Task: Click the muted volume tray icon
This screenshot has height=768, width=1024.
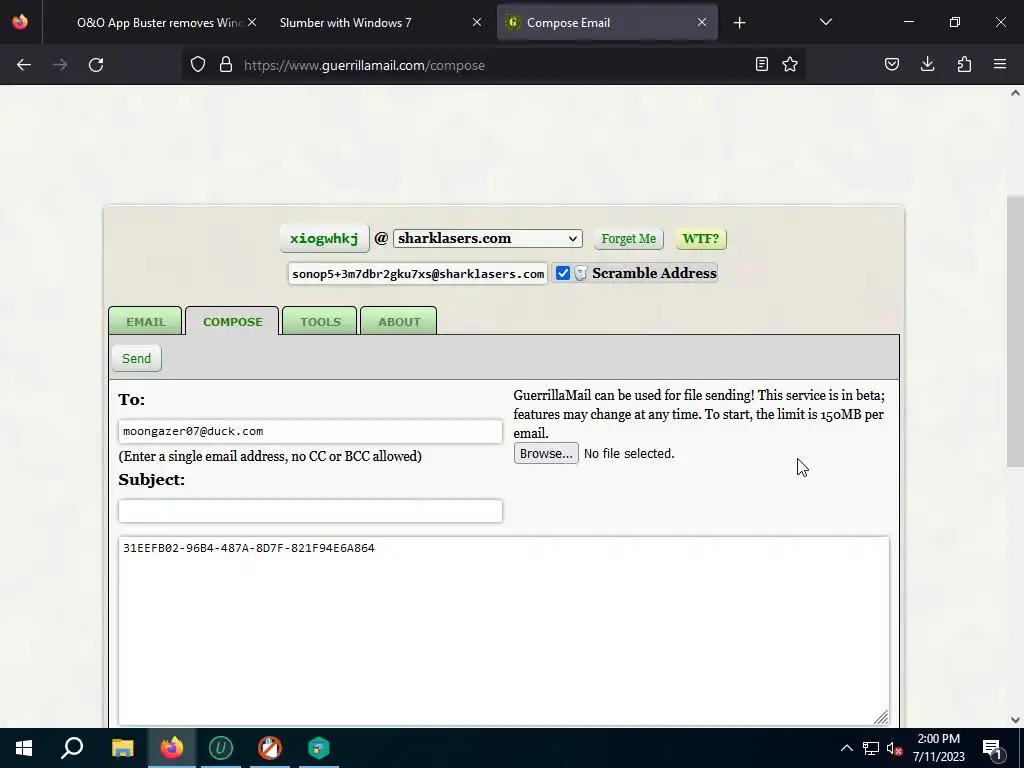Action: pos(895,748)
